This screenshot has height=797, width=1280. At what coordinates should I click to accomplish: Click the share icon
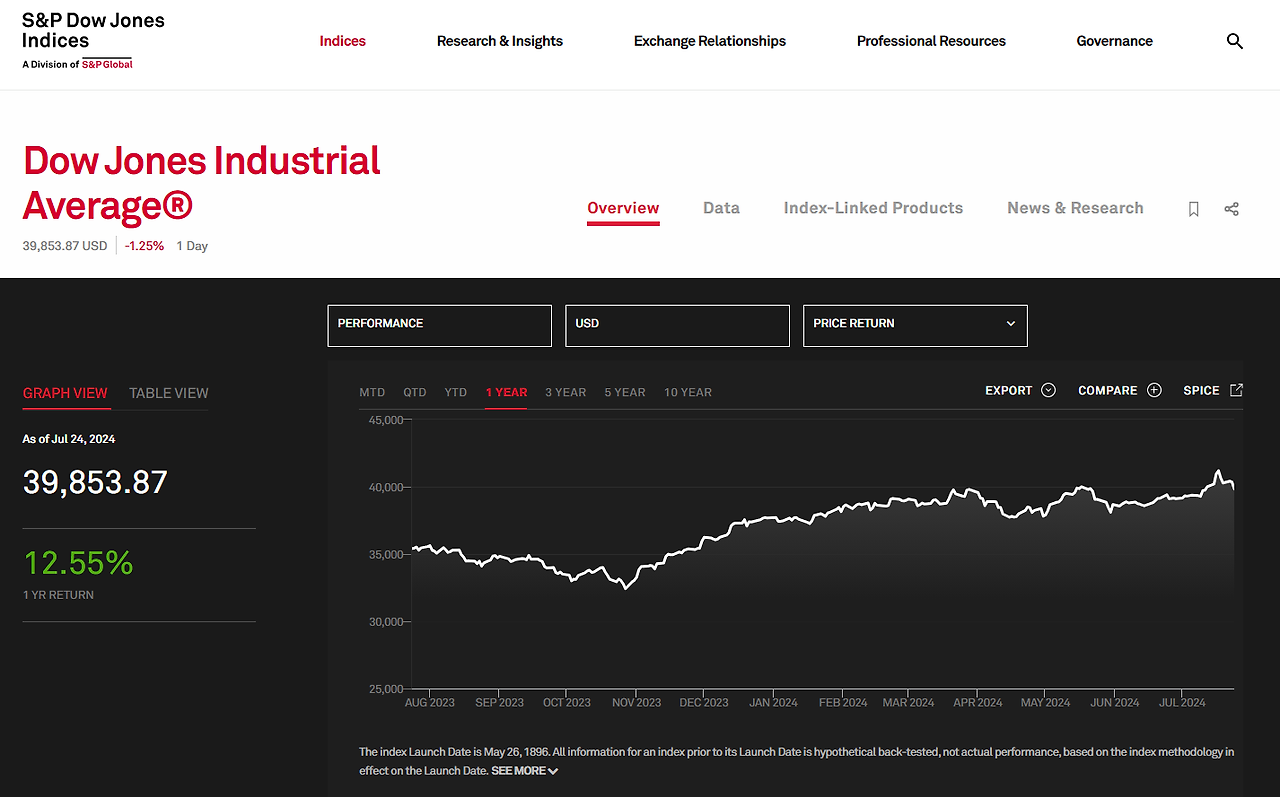(1231, 209)
